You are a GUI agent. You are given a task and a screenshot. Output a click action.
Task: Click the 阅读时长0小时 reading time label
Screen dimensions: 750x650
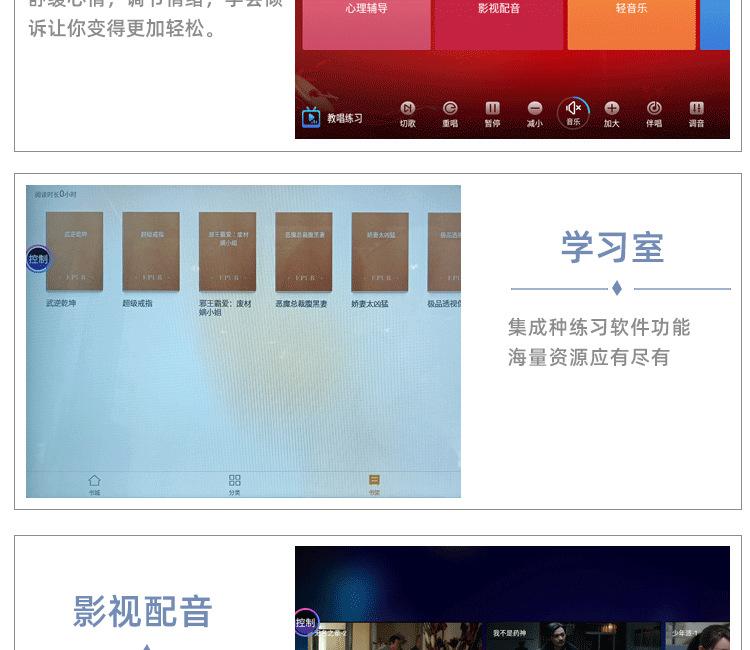[x=55, y=194]
